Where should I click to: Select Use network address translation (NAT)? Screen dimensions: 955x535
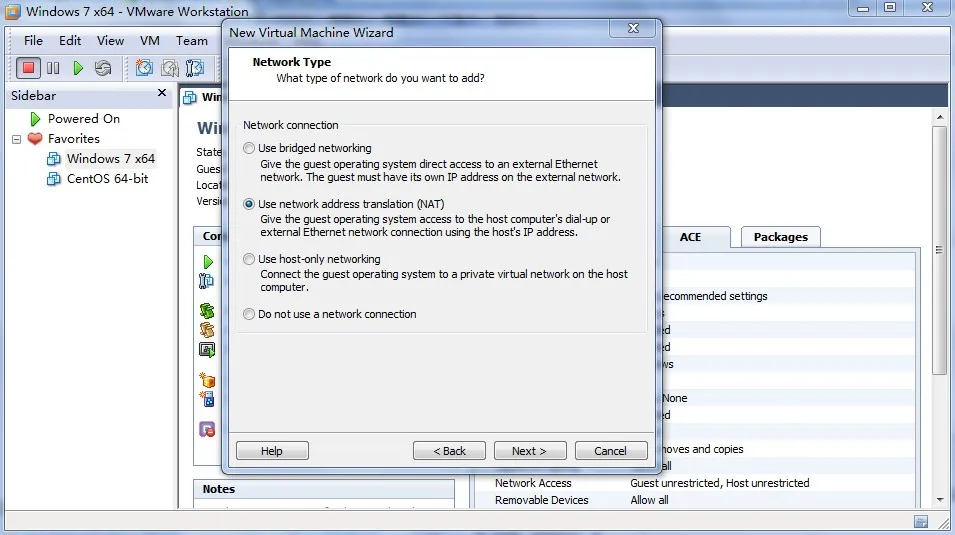pyautogui.click(x=248, y=204)
